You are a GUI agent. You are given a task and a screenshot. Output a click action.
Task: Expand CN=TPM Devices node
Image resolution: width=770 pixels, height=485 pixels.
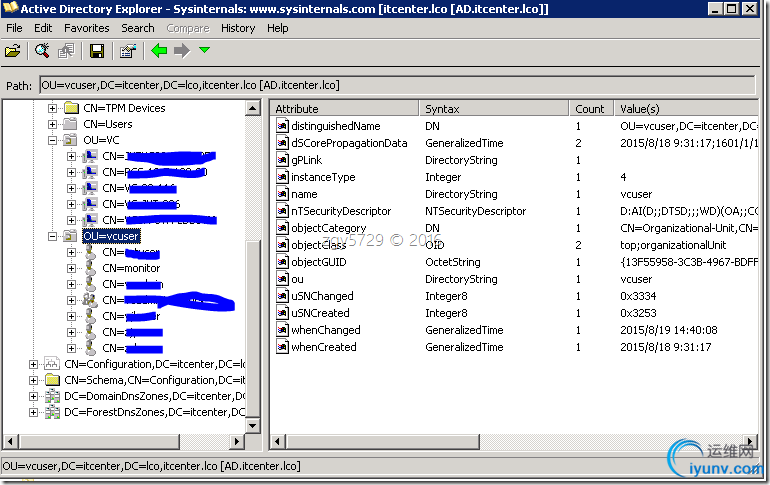coord(53,108)
